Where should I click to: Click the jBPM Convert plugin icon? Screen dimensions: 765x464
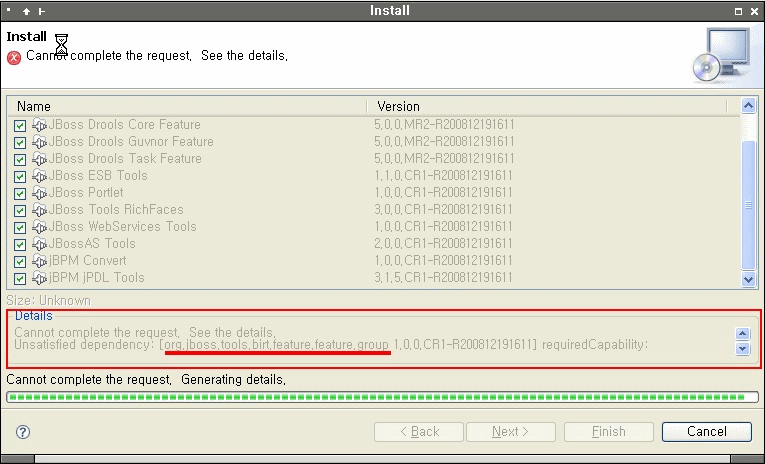click(40, 261)
